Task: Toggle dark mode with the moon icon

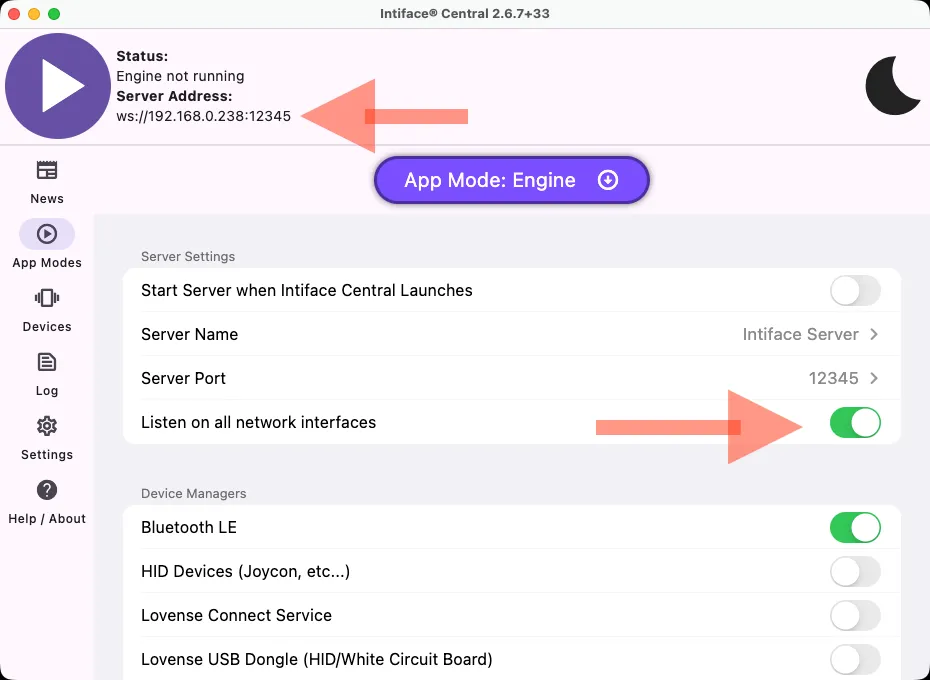Action: click(x=892, y=87)
